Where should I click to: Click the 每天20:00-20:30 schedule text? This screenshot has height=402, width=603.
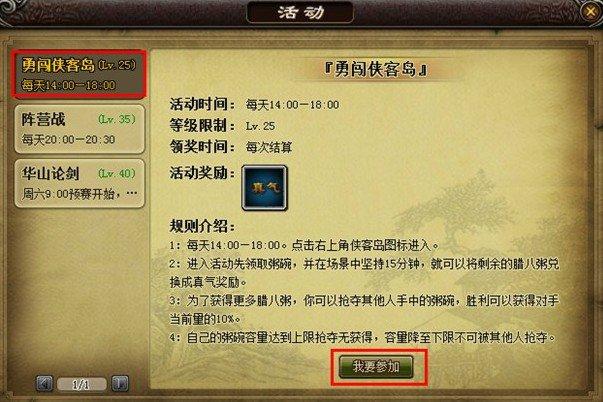coord(68,139)
